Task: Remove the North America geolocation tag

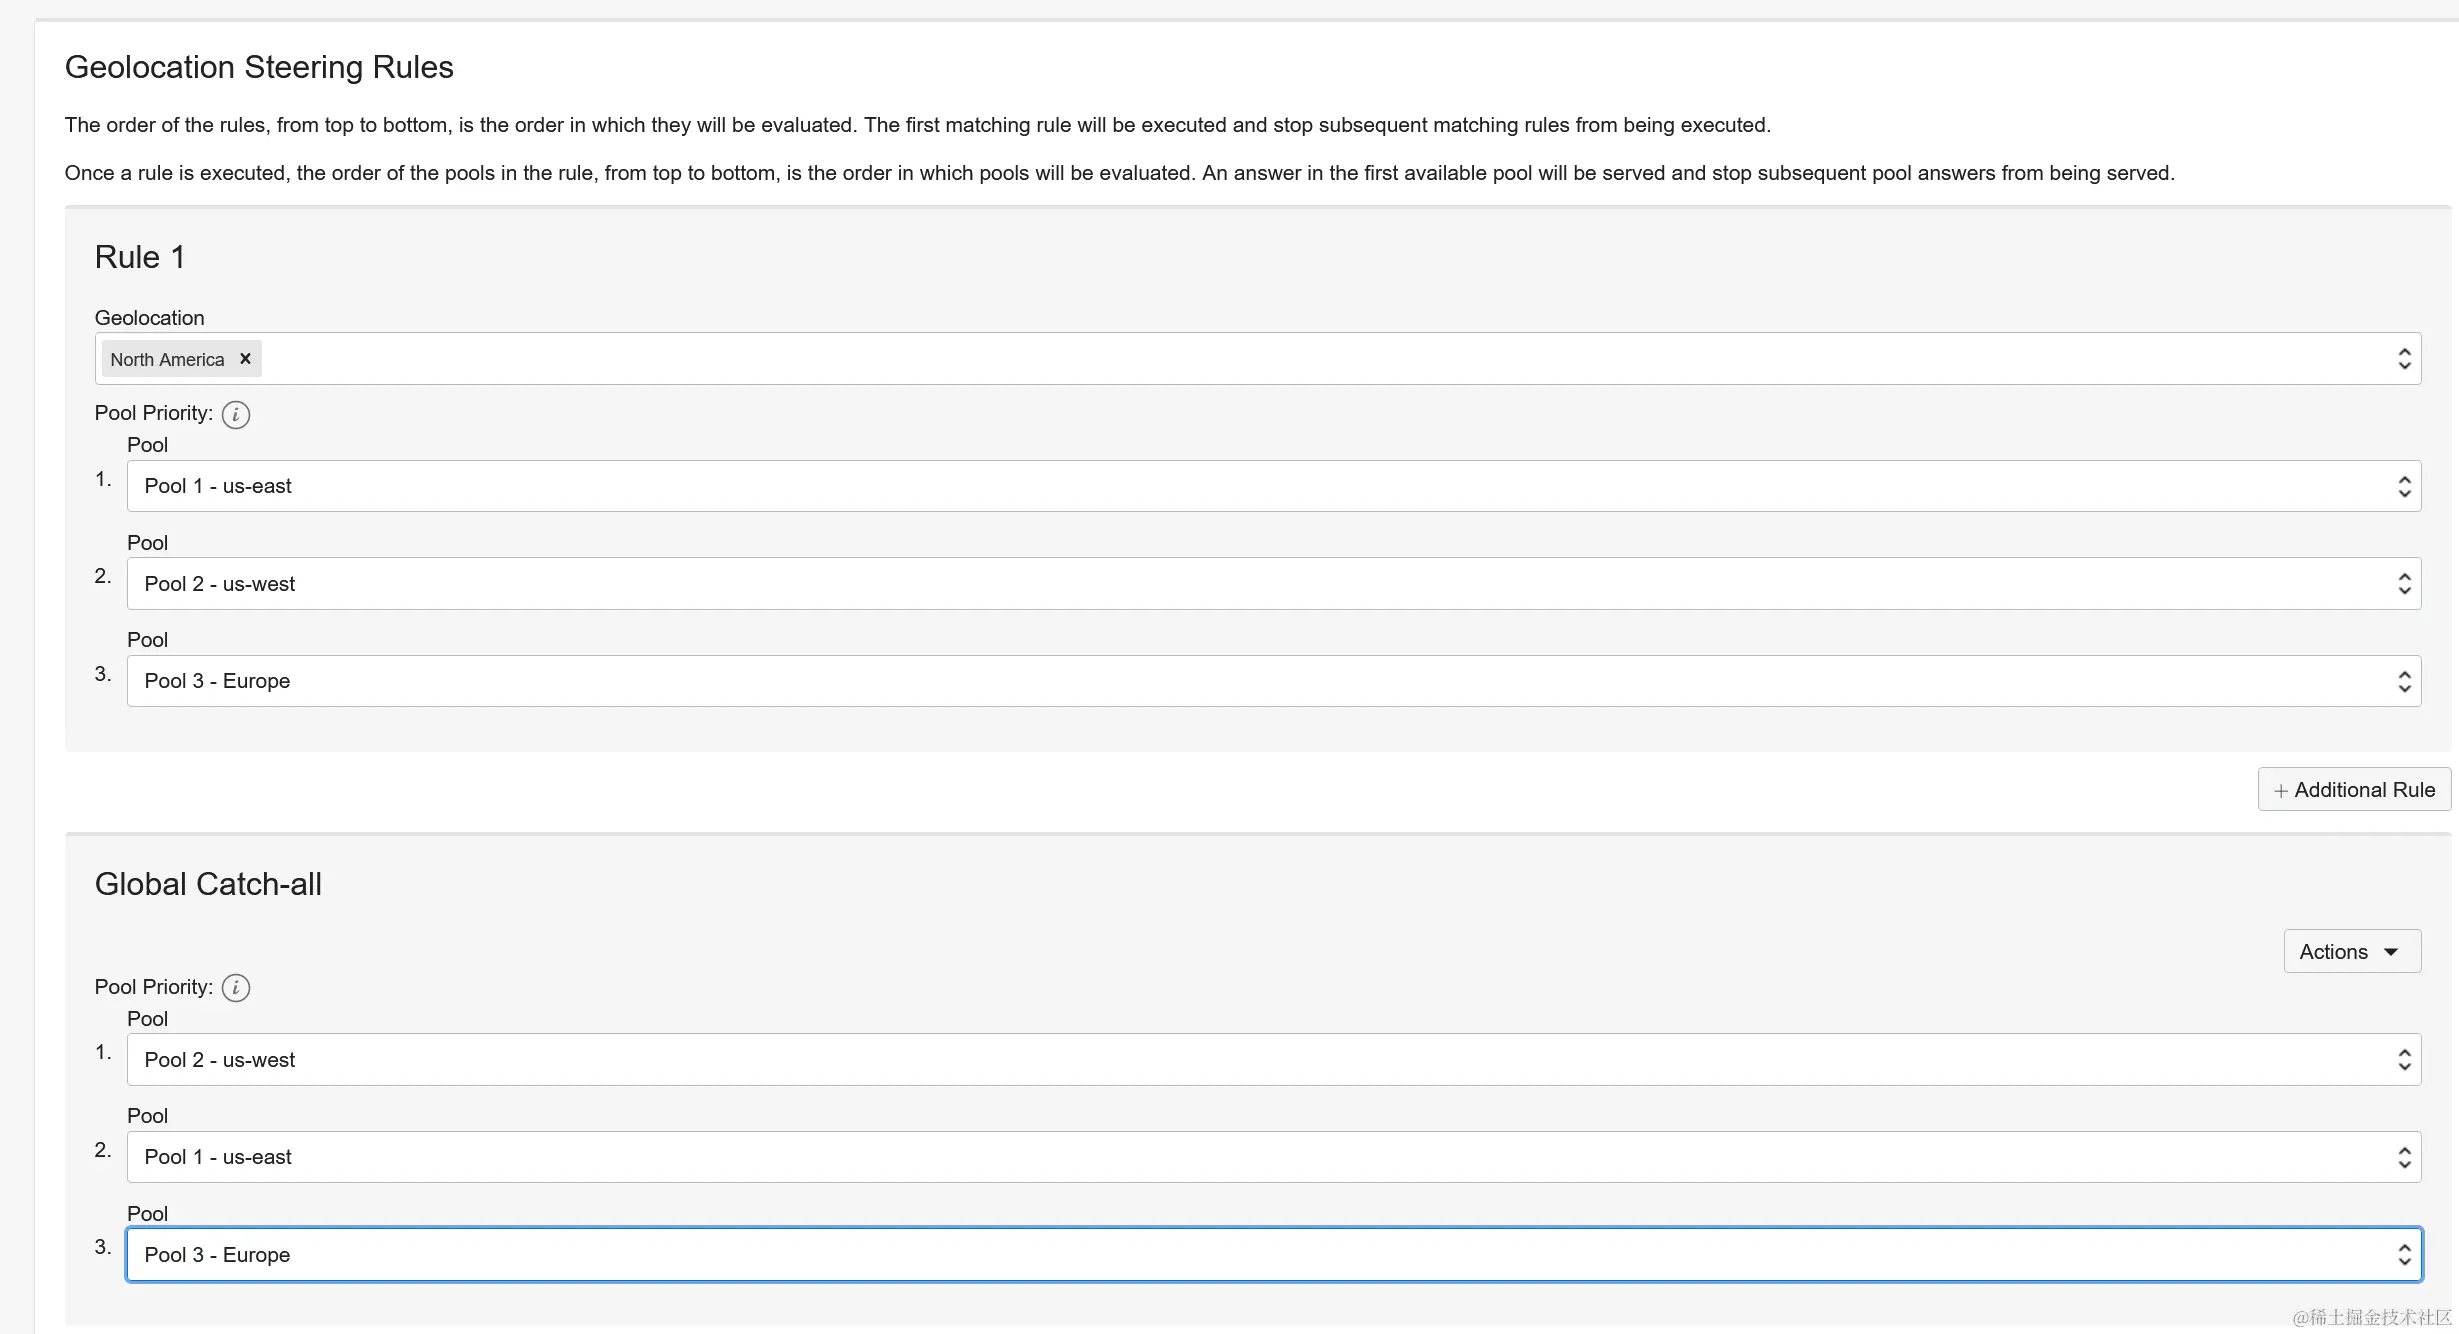Action: tap(245, 359)
